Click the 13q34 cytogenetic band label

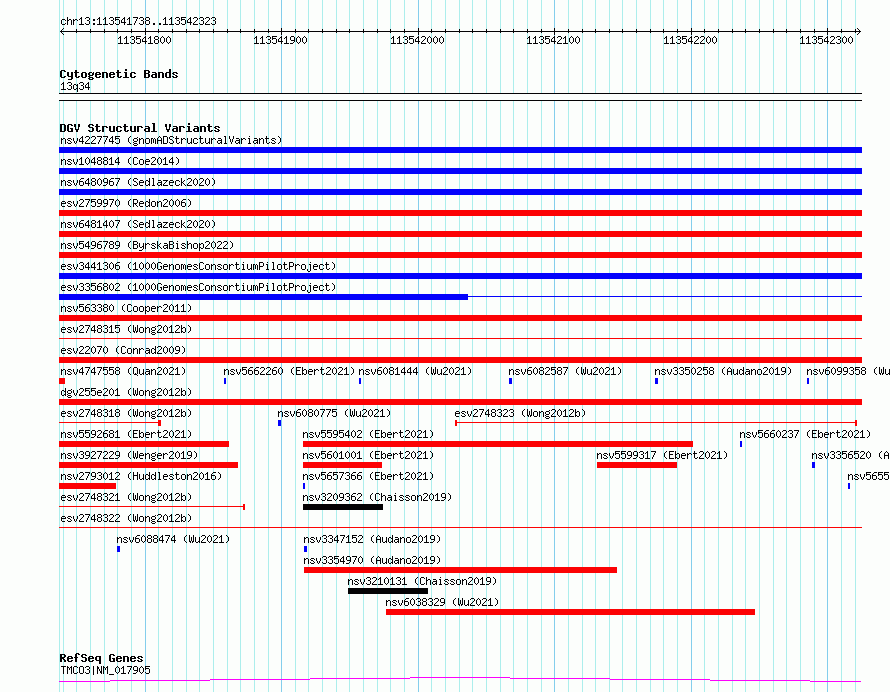(75, 86)
